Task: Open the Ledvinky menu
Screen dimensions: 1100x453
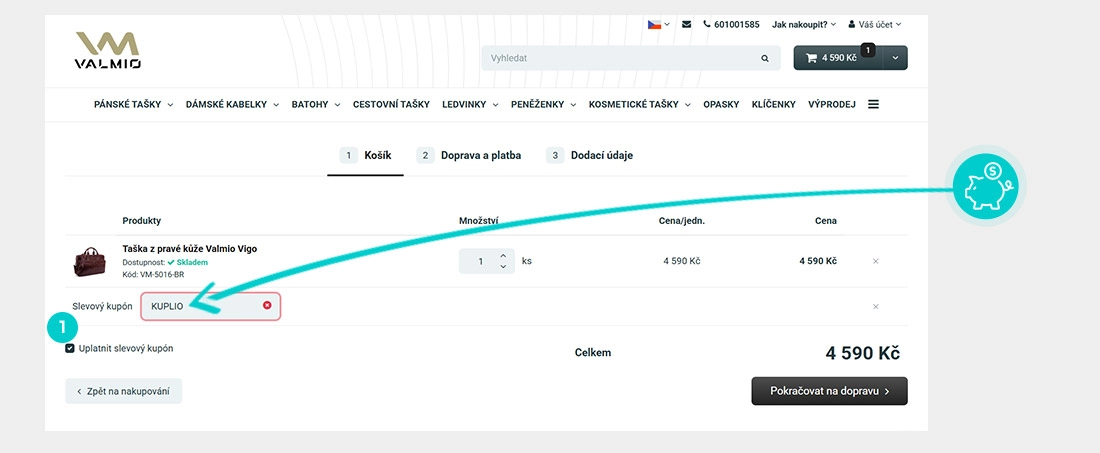Action: tap(470, 104)
